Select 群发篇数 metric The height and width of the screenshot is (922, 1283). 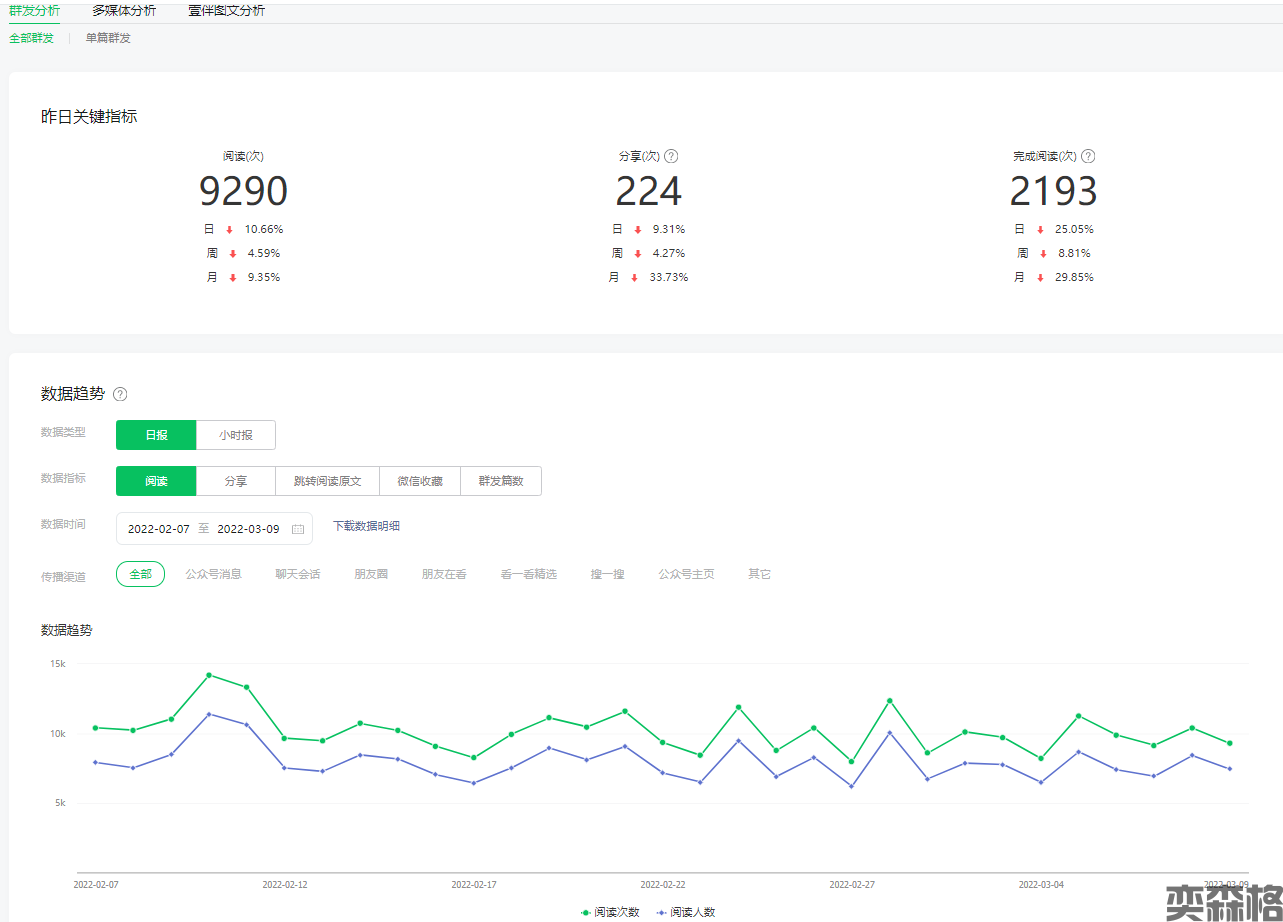pyautogui.click(x=501, y=481)
